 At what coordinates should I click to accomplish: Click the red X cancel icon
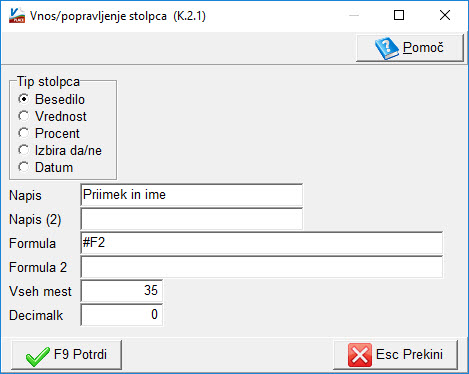pyautogui.click(x=360, y=355)
